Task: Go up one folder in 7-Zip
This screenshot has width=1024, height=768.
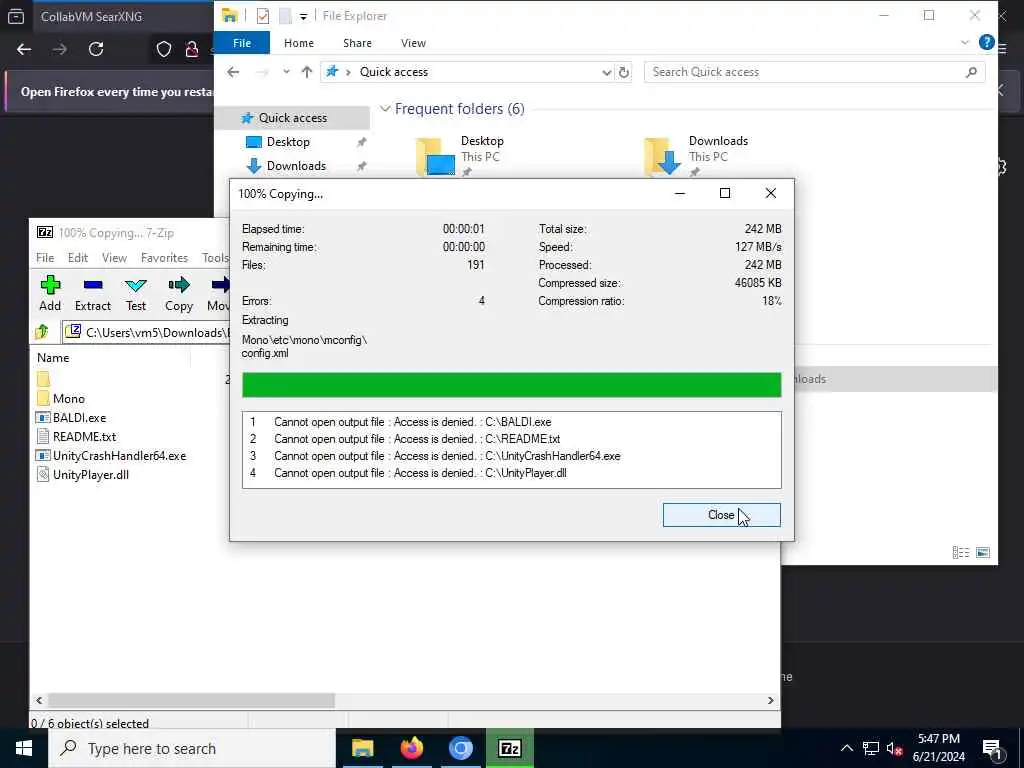Action: point(42,332)
